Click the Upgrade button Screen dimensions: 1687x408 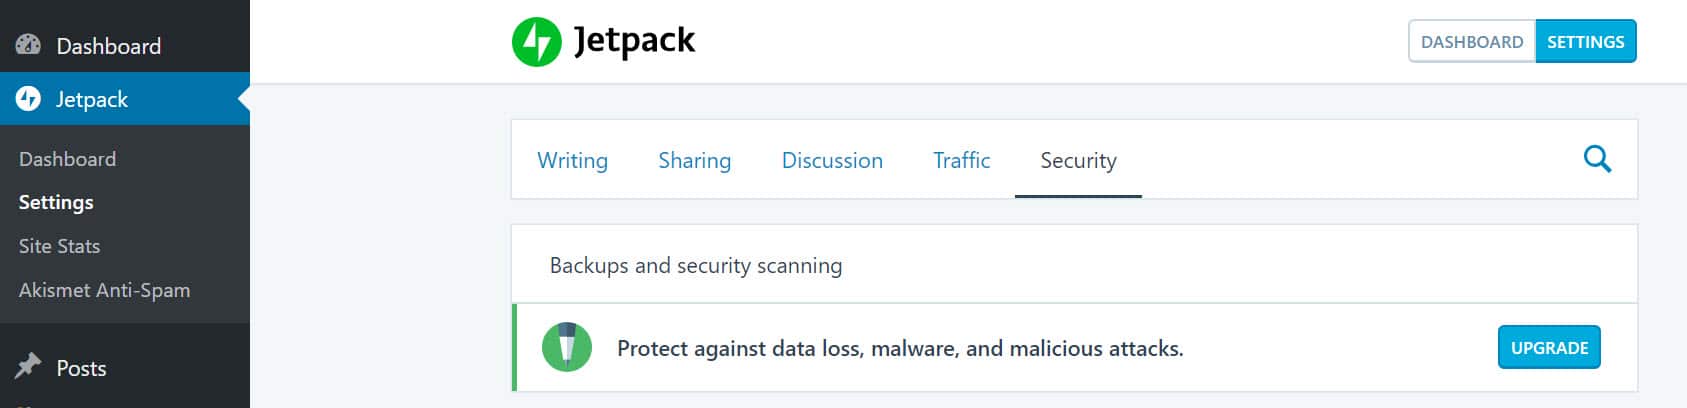tap(1549, 348)
